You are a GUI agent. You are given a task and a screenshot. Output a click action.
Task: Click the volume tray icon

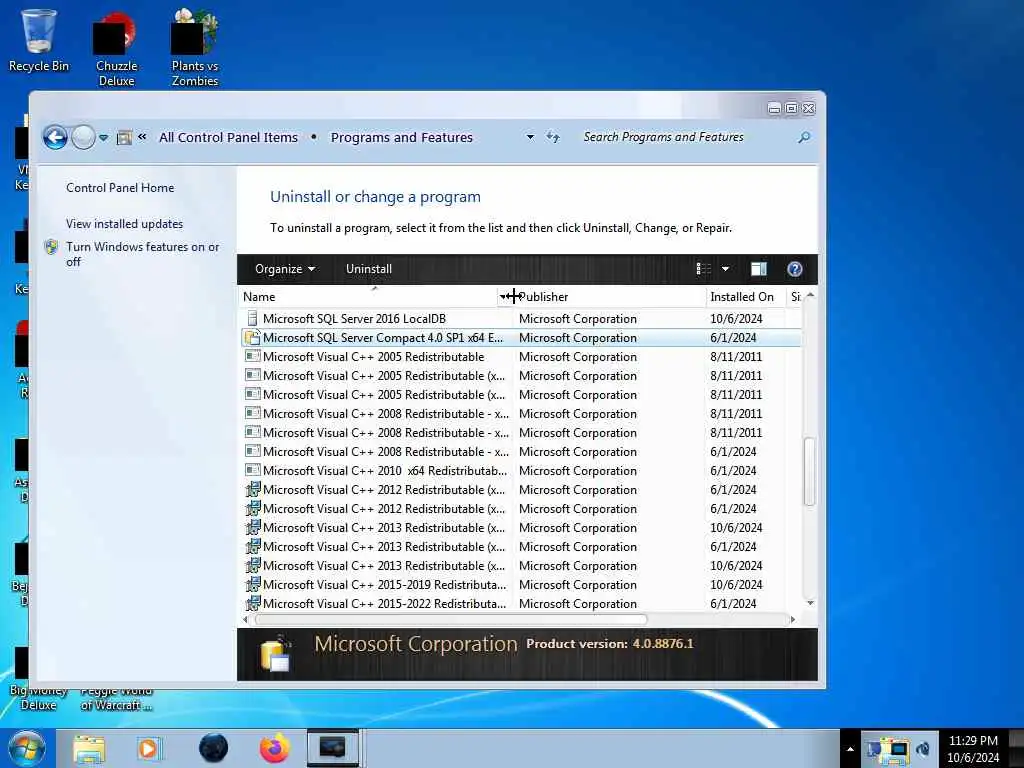click(923, 749)
